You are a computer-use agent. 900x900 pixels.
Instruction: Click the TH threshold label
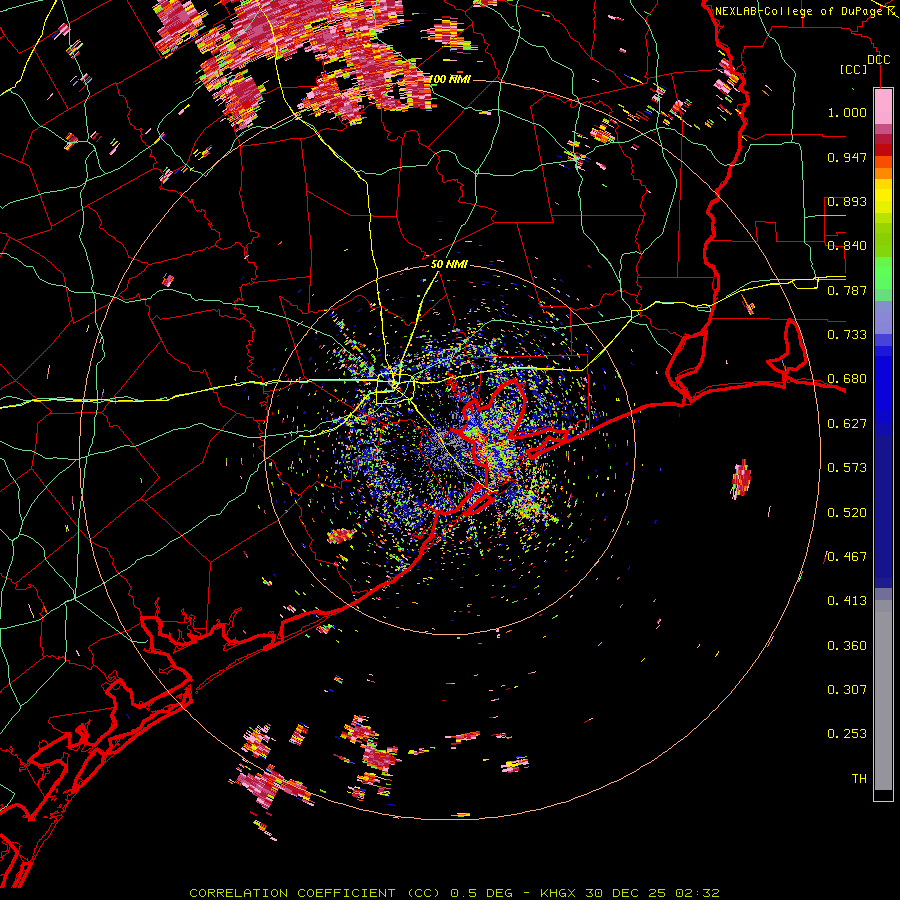(859, 779)
